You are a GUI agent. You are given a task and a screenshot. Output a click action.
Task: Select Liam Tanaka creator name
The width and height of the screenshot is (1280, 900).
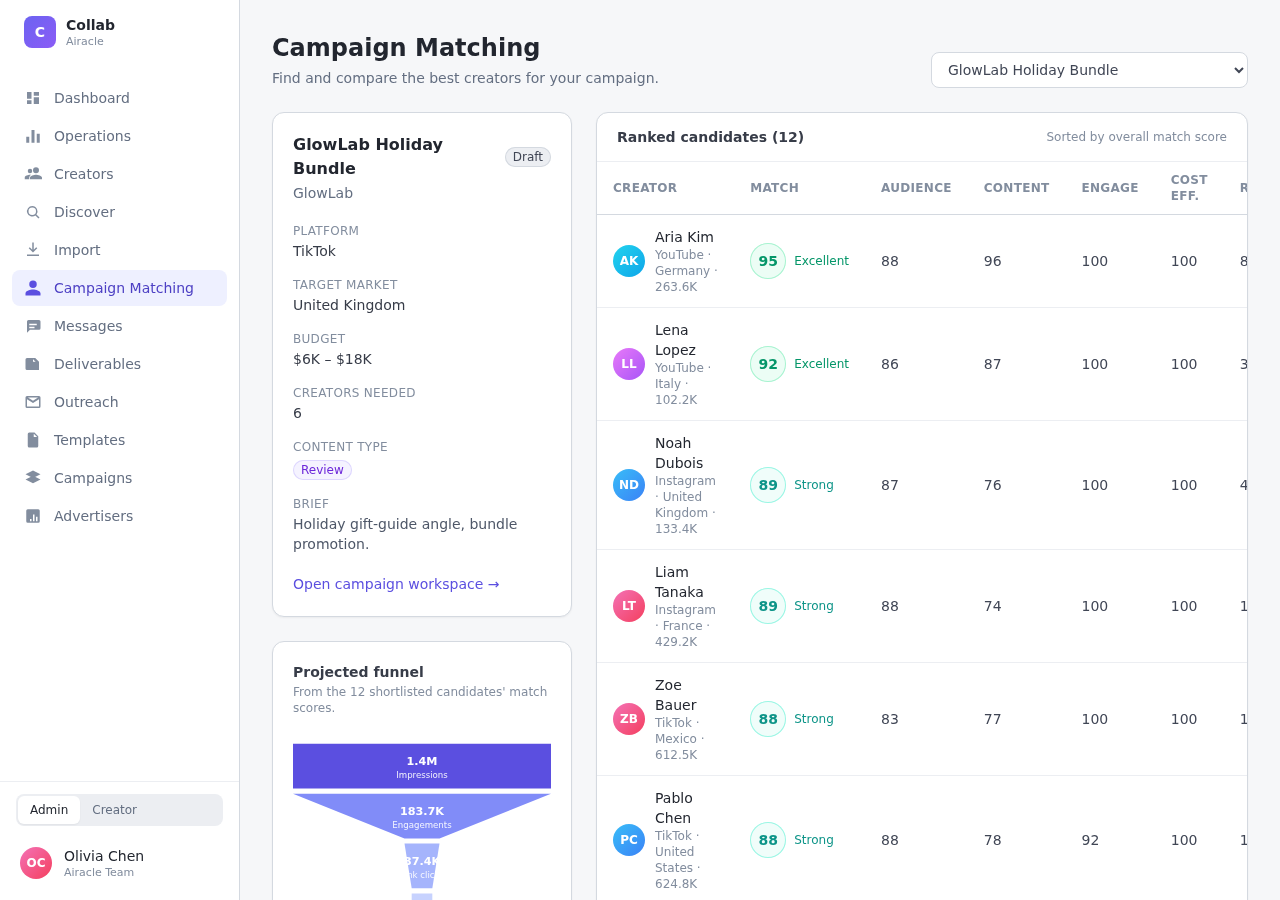(679, 582)
